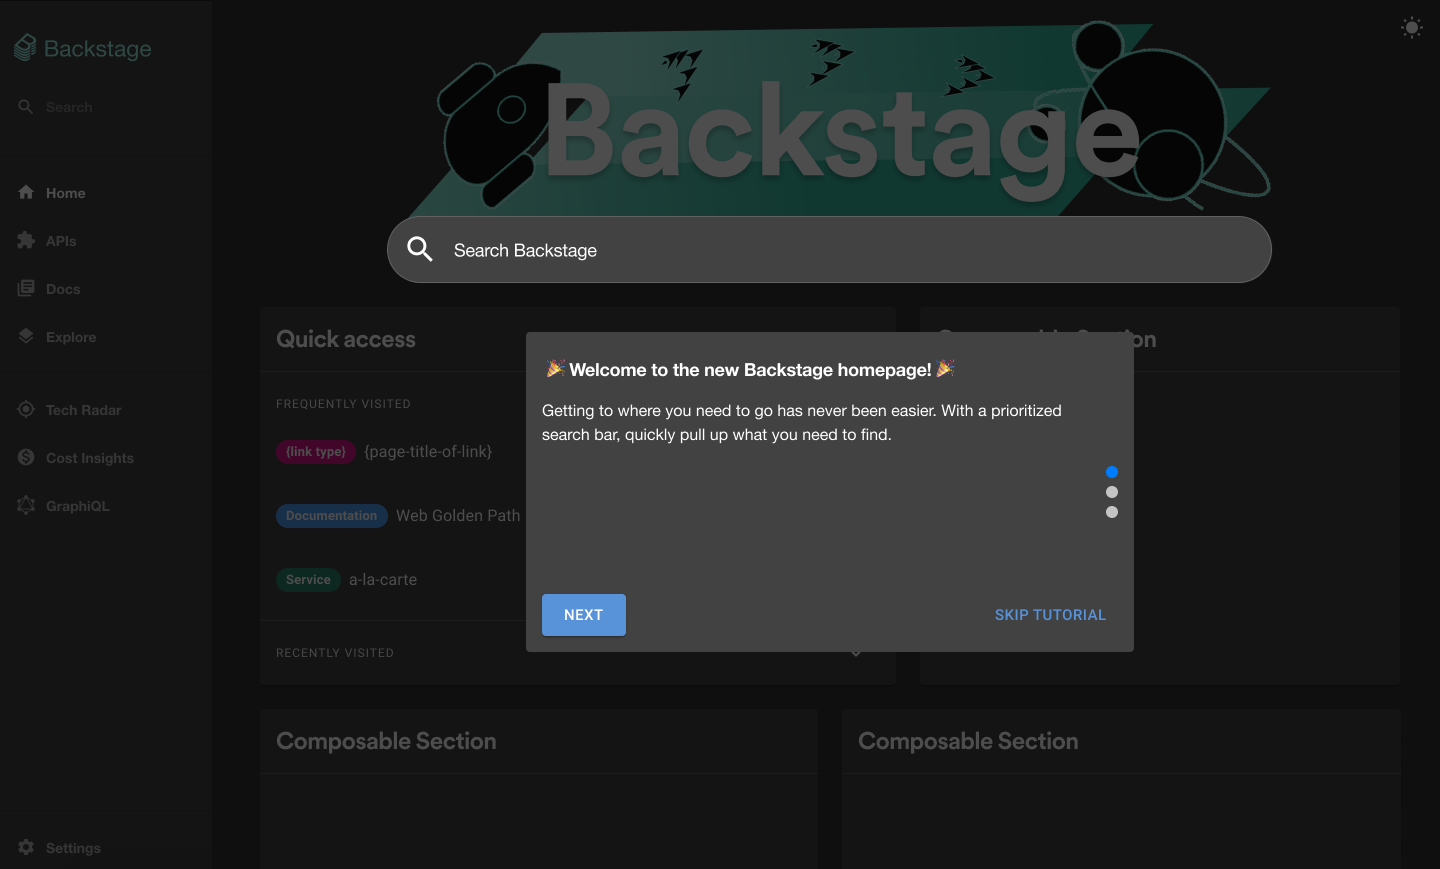Toggle the light/dark theme sun icon

coord(1412,28)
